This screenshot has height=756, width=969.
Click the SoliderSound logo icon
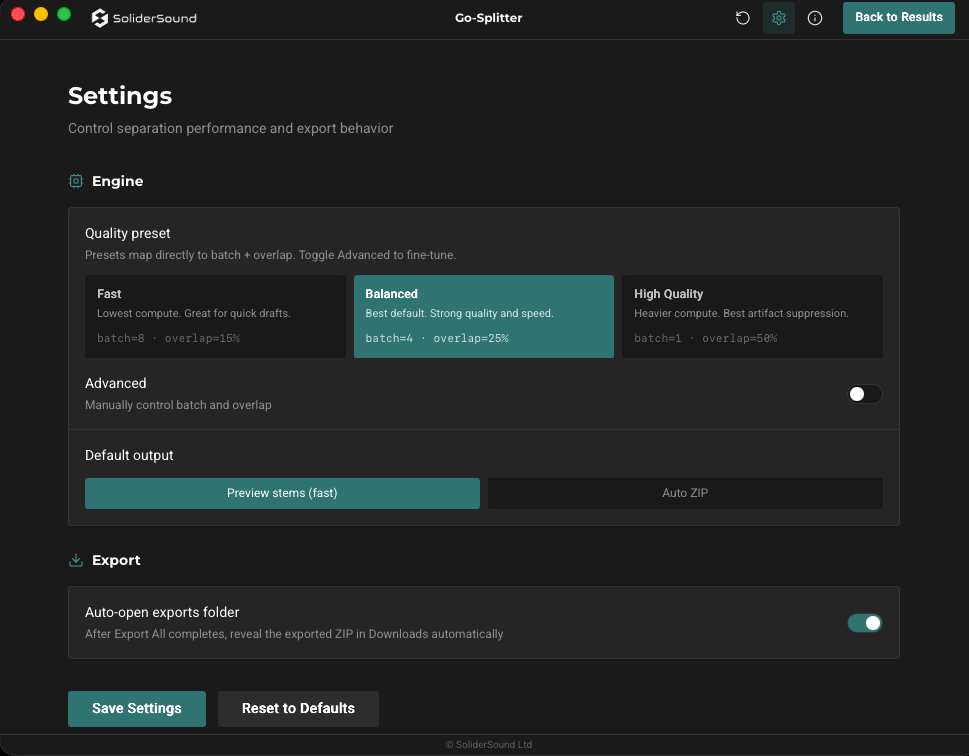tap(99, 18)
